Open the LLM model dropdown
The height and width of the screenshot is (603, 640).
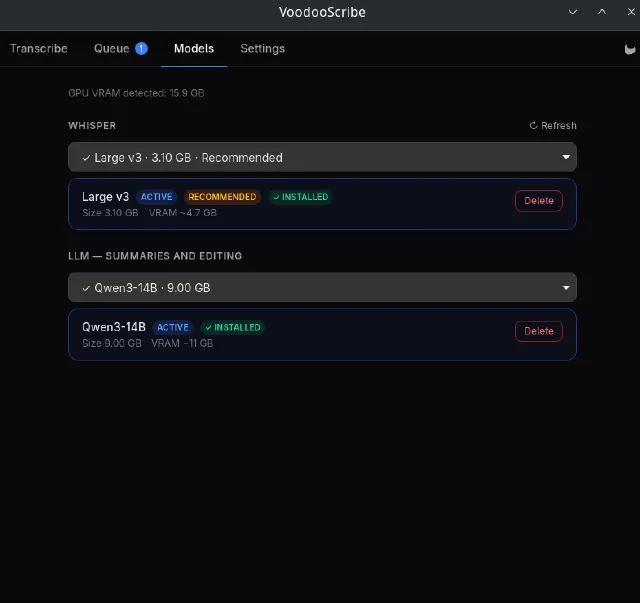322,287
